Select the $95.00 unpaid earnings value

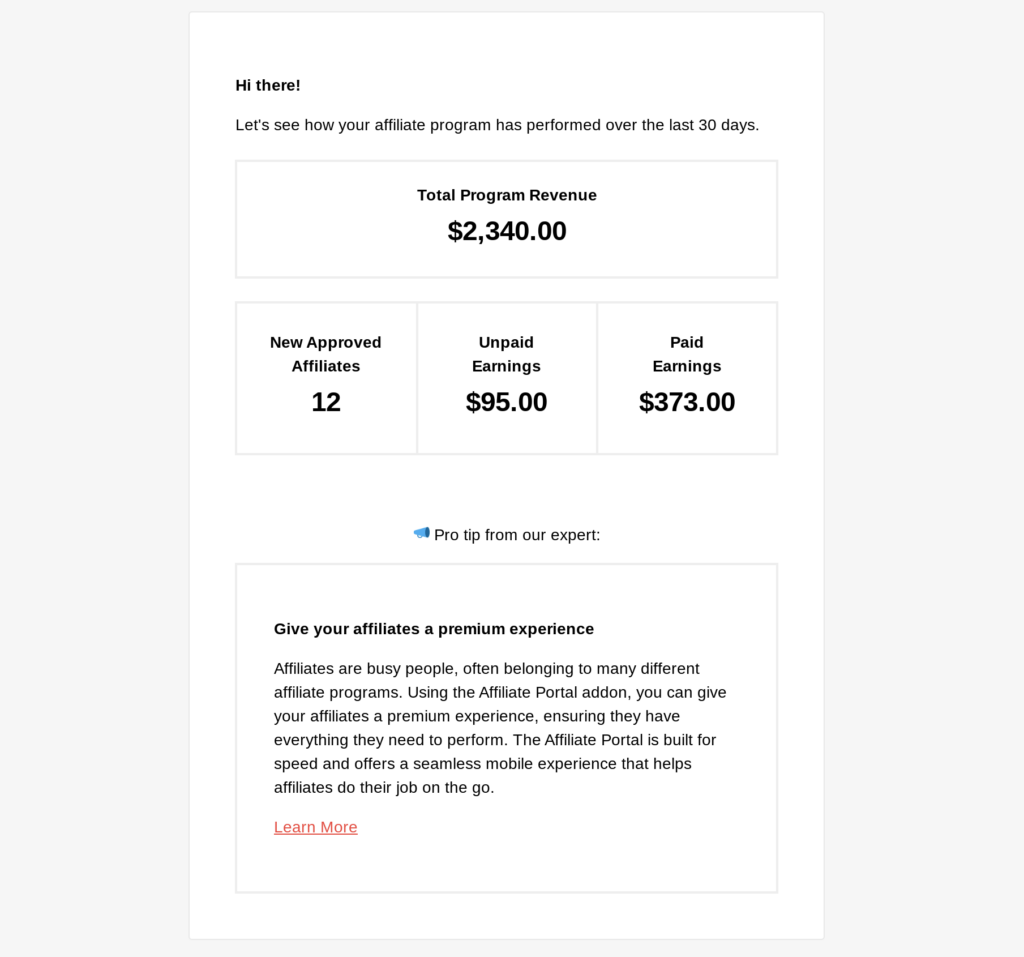[x=506, y=402]
